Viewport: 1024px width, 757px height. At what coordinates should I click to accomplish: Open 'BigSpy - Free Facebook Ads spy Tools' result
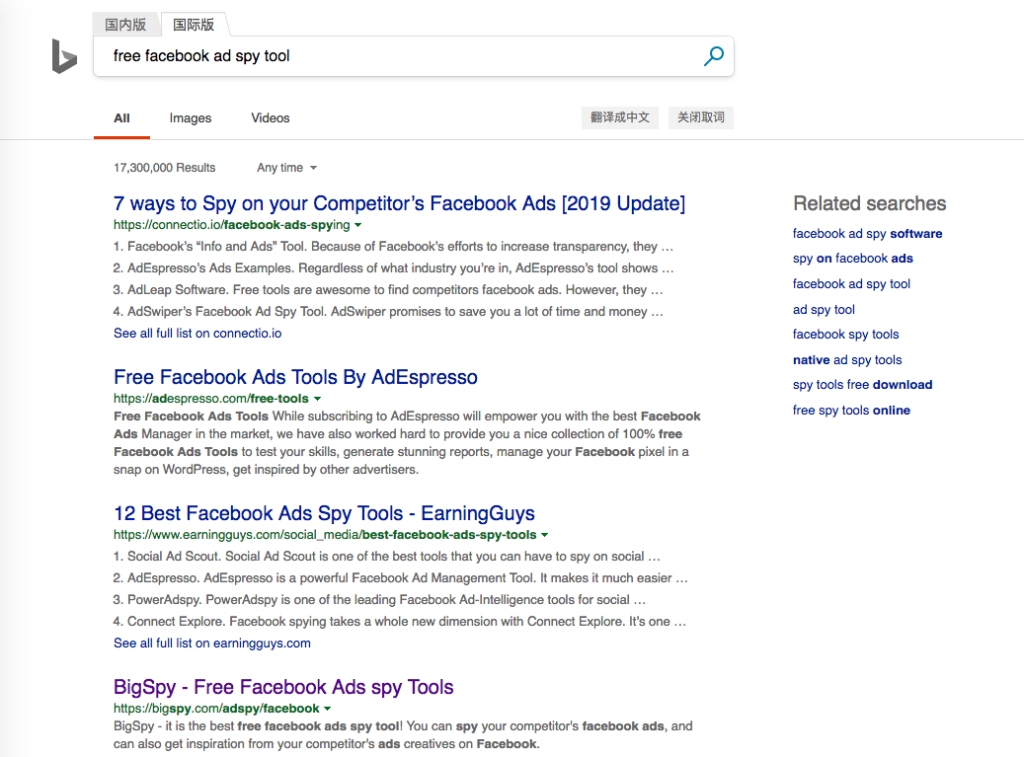283,687
